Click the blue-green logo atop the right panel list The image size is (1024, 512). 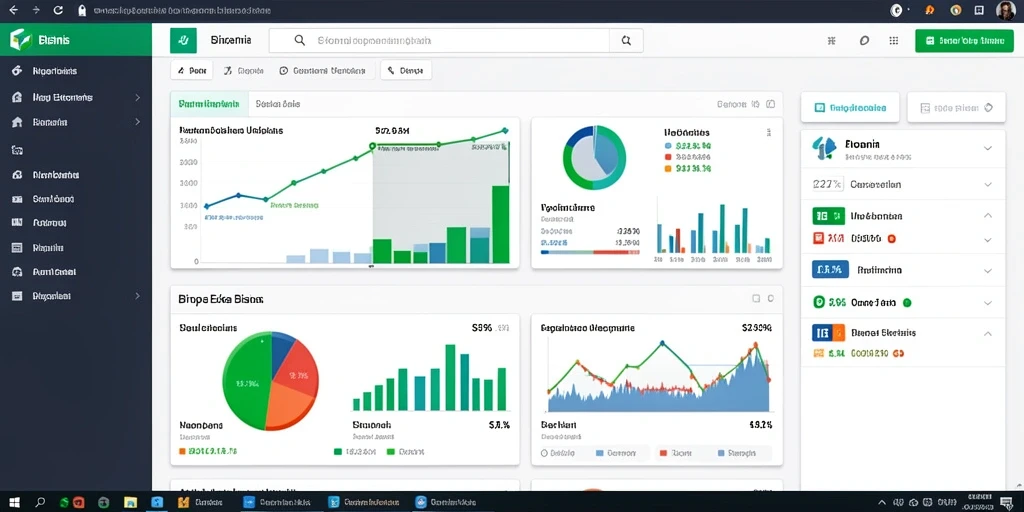(x=824, y=148)
